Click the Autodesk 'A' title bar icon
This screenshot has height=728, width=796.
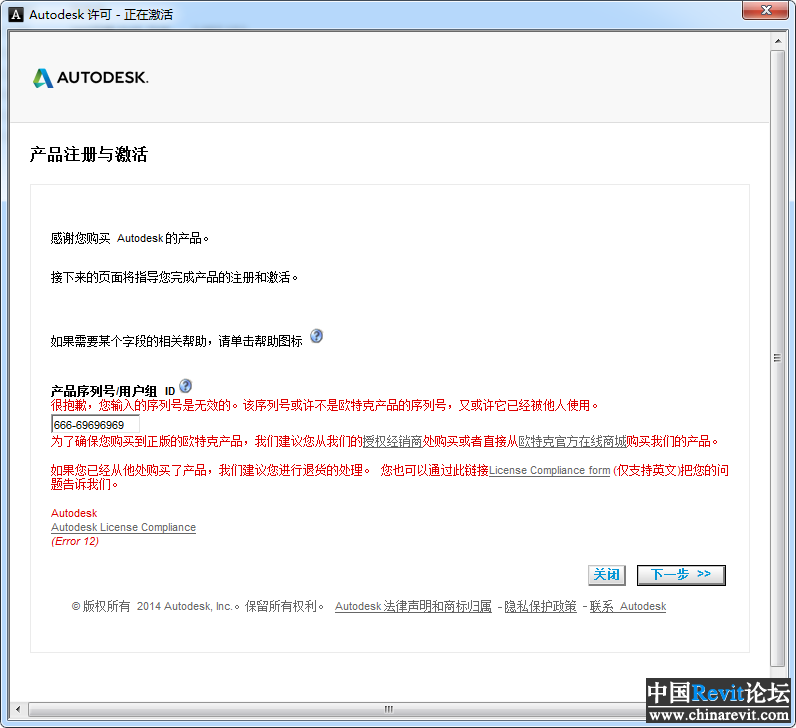point(15,14)
